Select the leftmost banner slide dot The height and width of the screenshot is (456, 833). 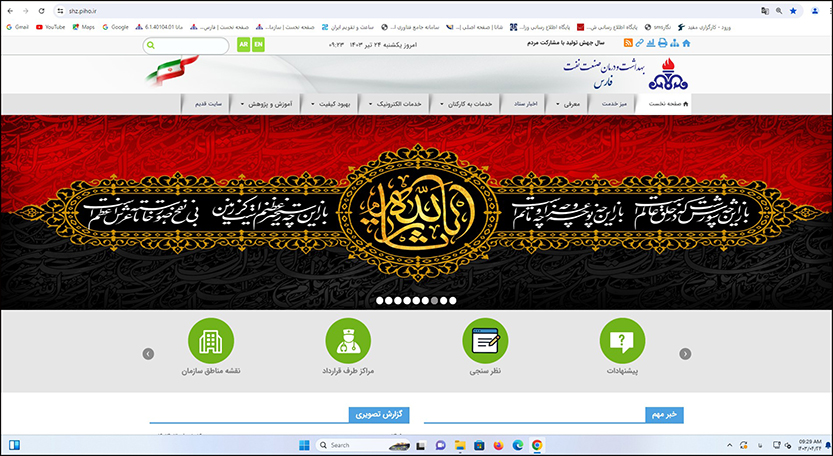pos(380,300)
